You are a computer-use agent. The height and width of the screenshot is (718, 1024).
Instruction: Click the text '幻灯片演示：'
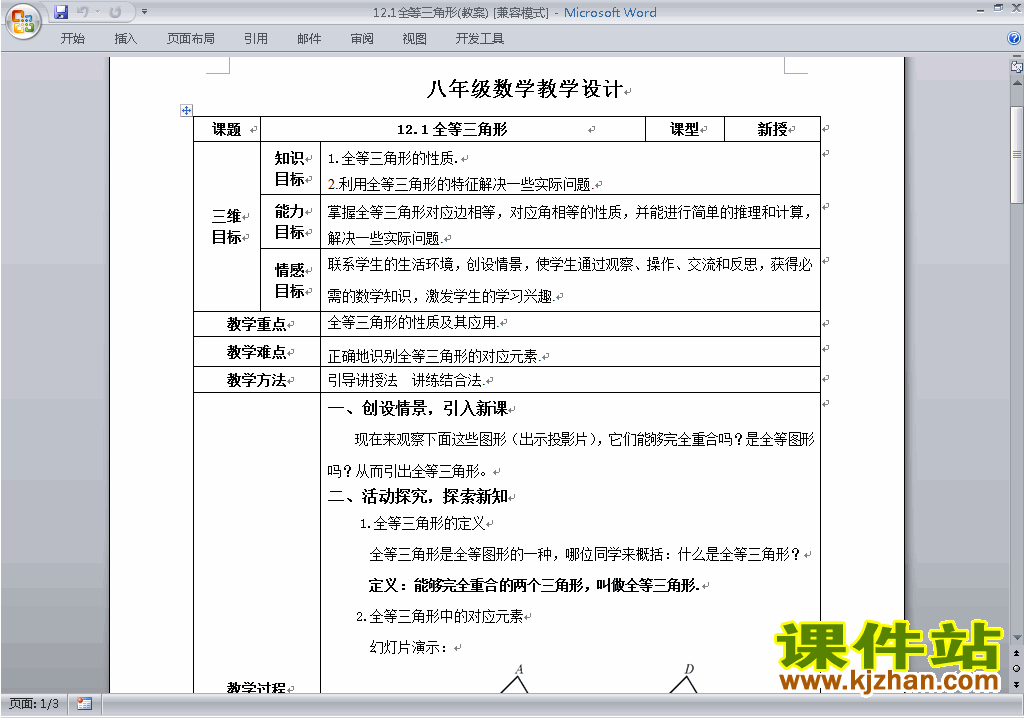point(409,647)
